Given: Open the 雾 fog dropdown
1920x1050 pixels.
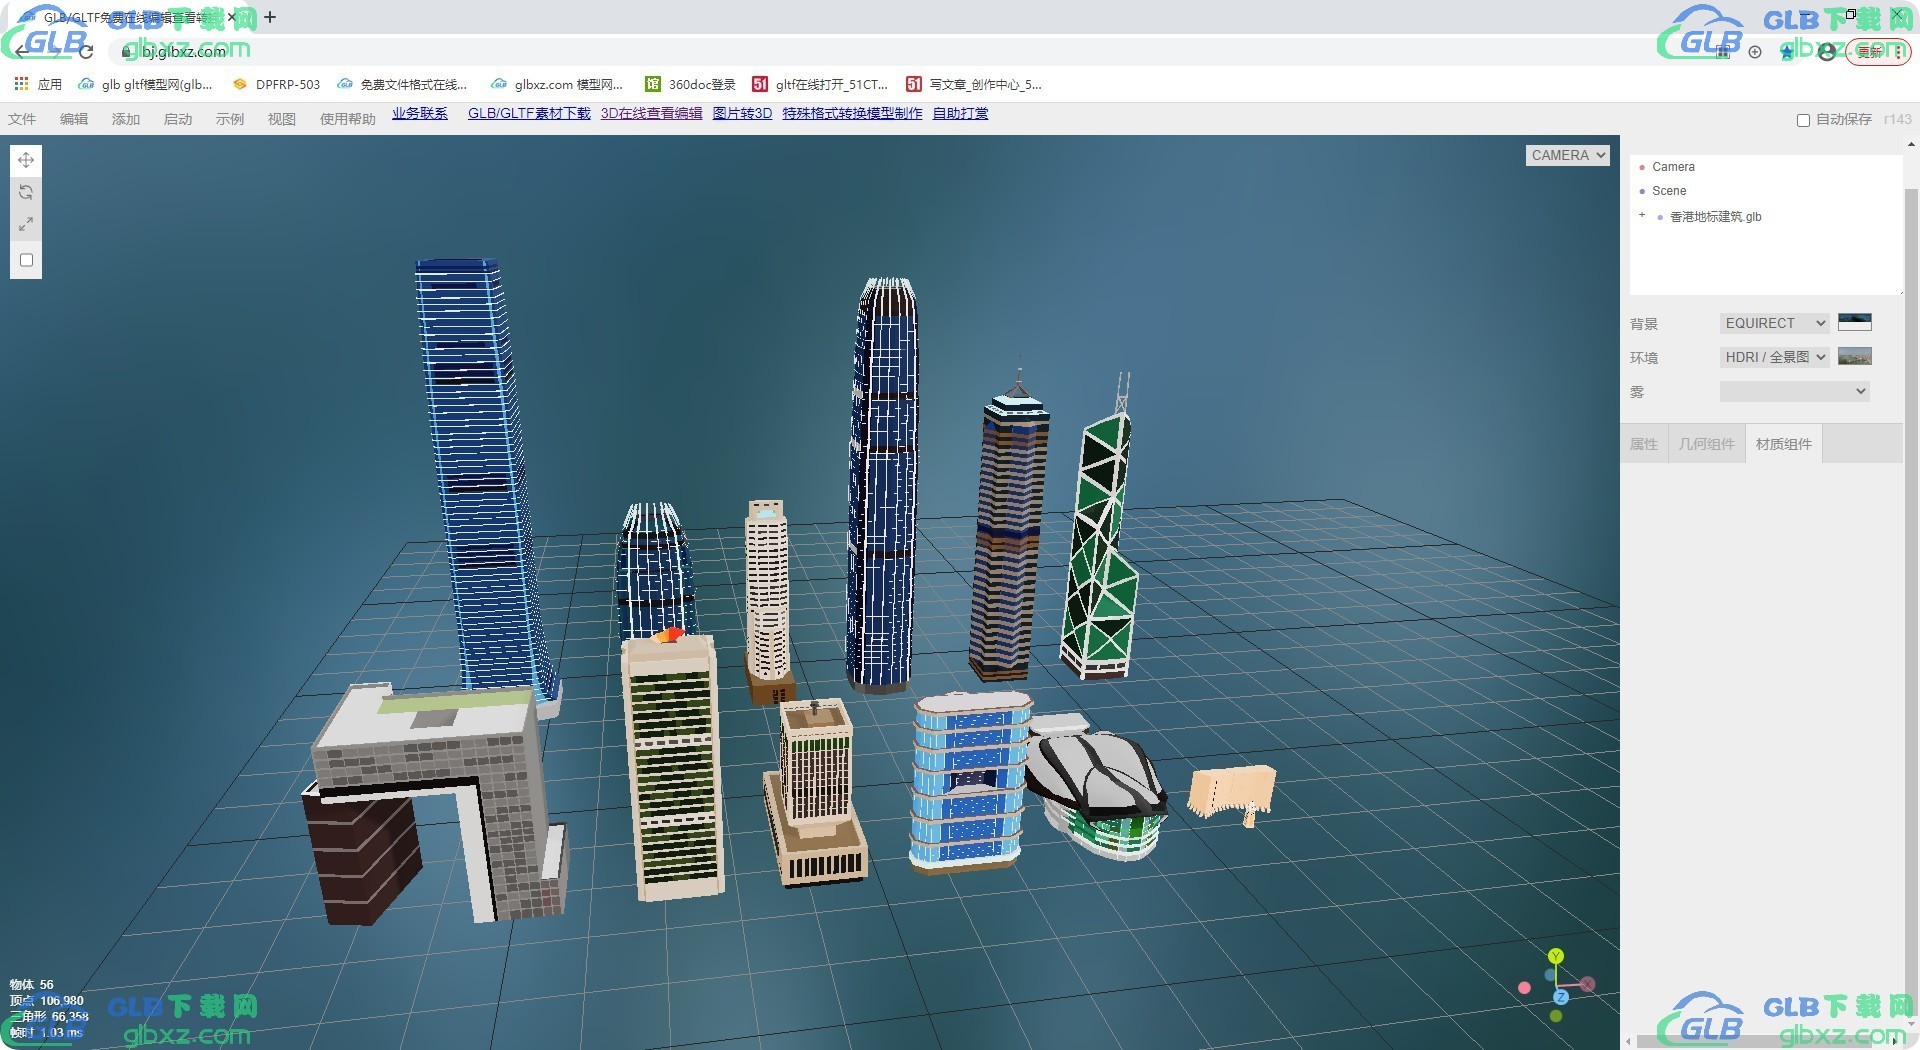Looking at the screenshot, I should pos(1794,391).
